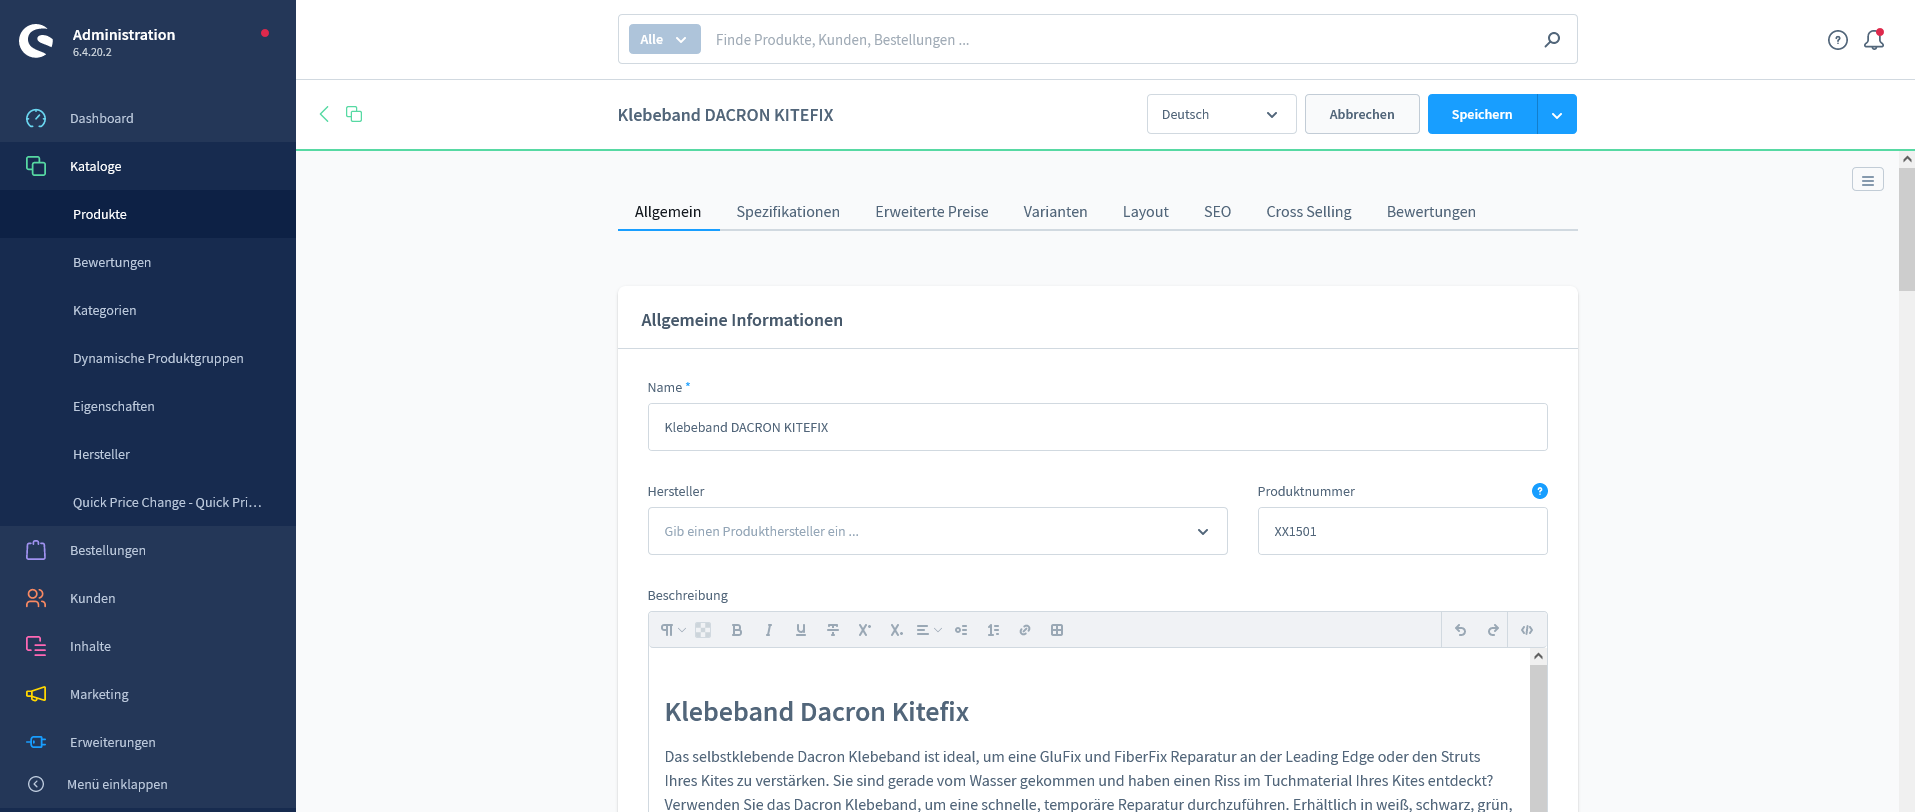Go back with the arrow icon

324,114
